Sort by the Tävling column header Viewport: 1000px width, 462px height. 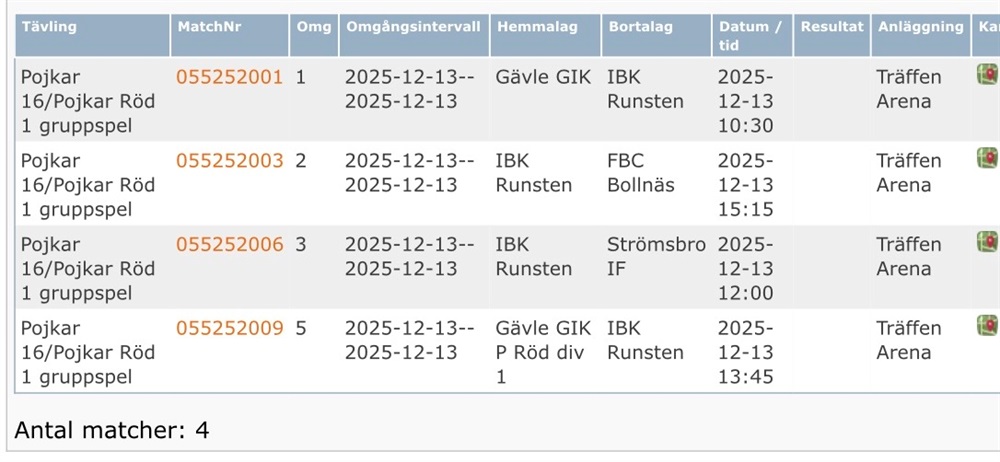tap(49, 27)
